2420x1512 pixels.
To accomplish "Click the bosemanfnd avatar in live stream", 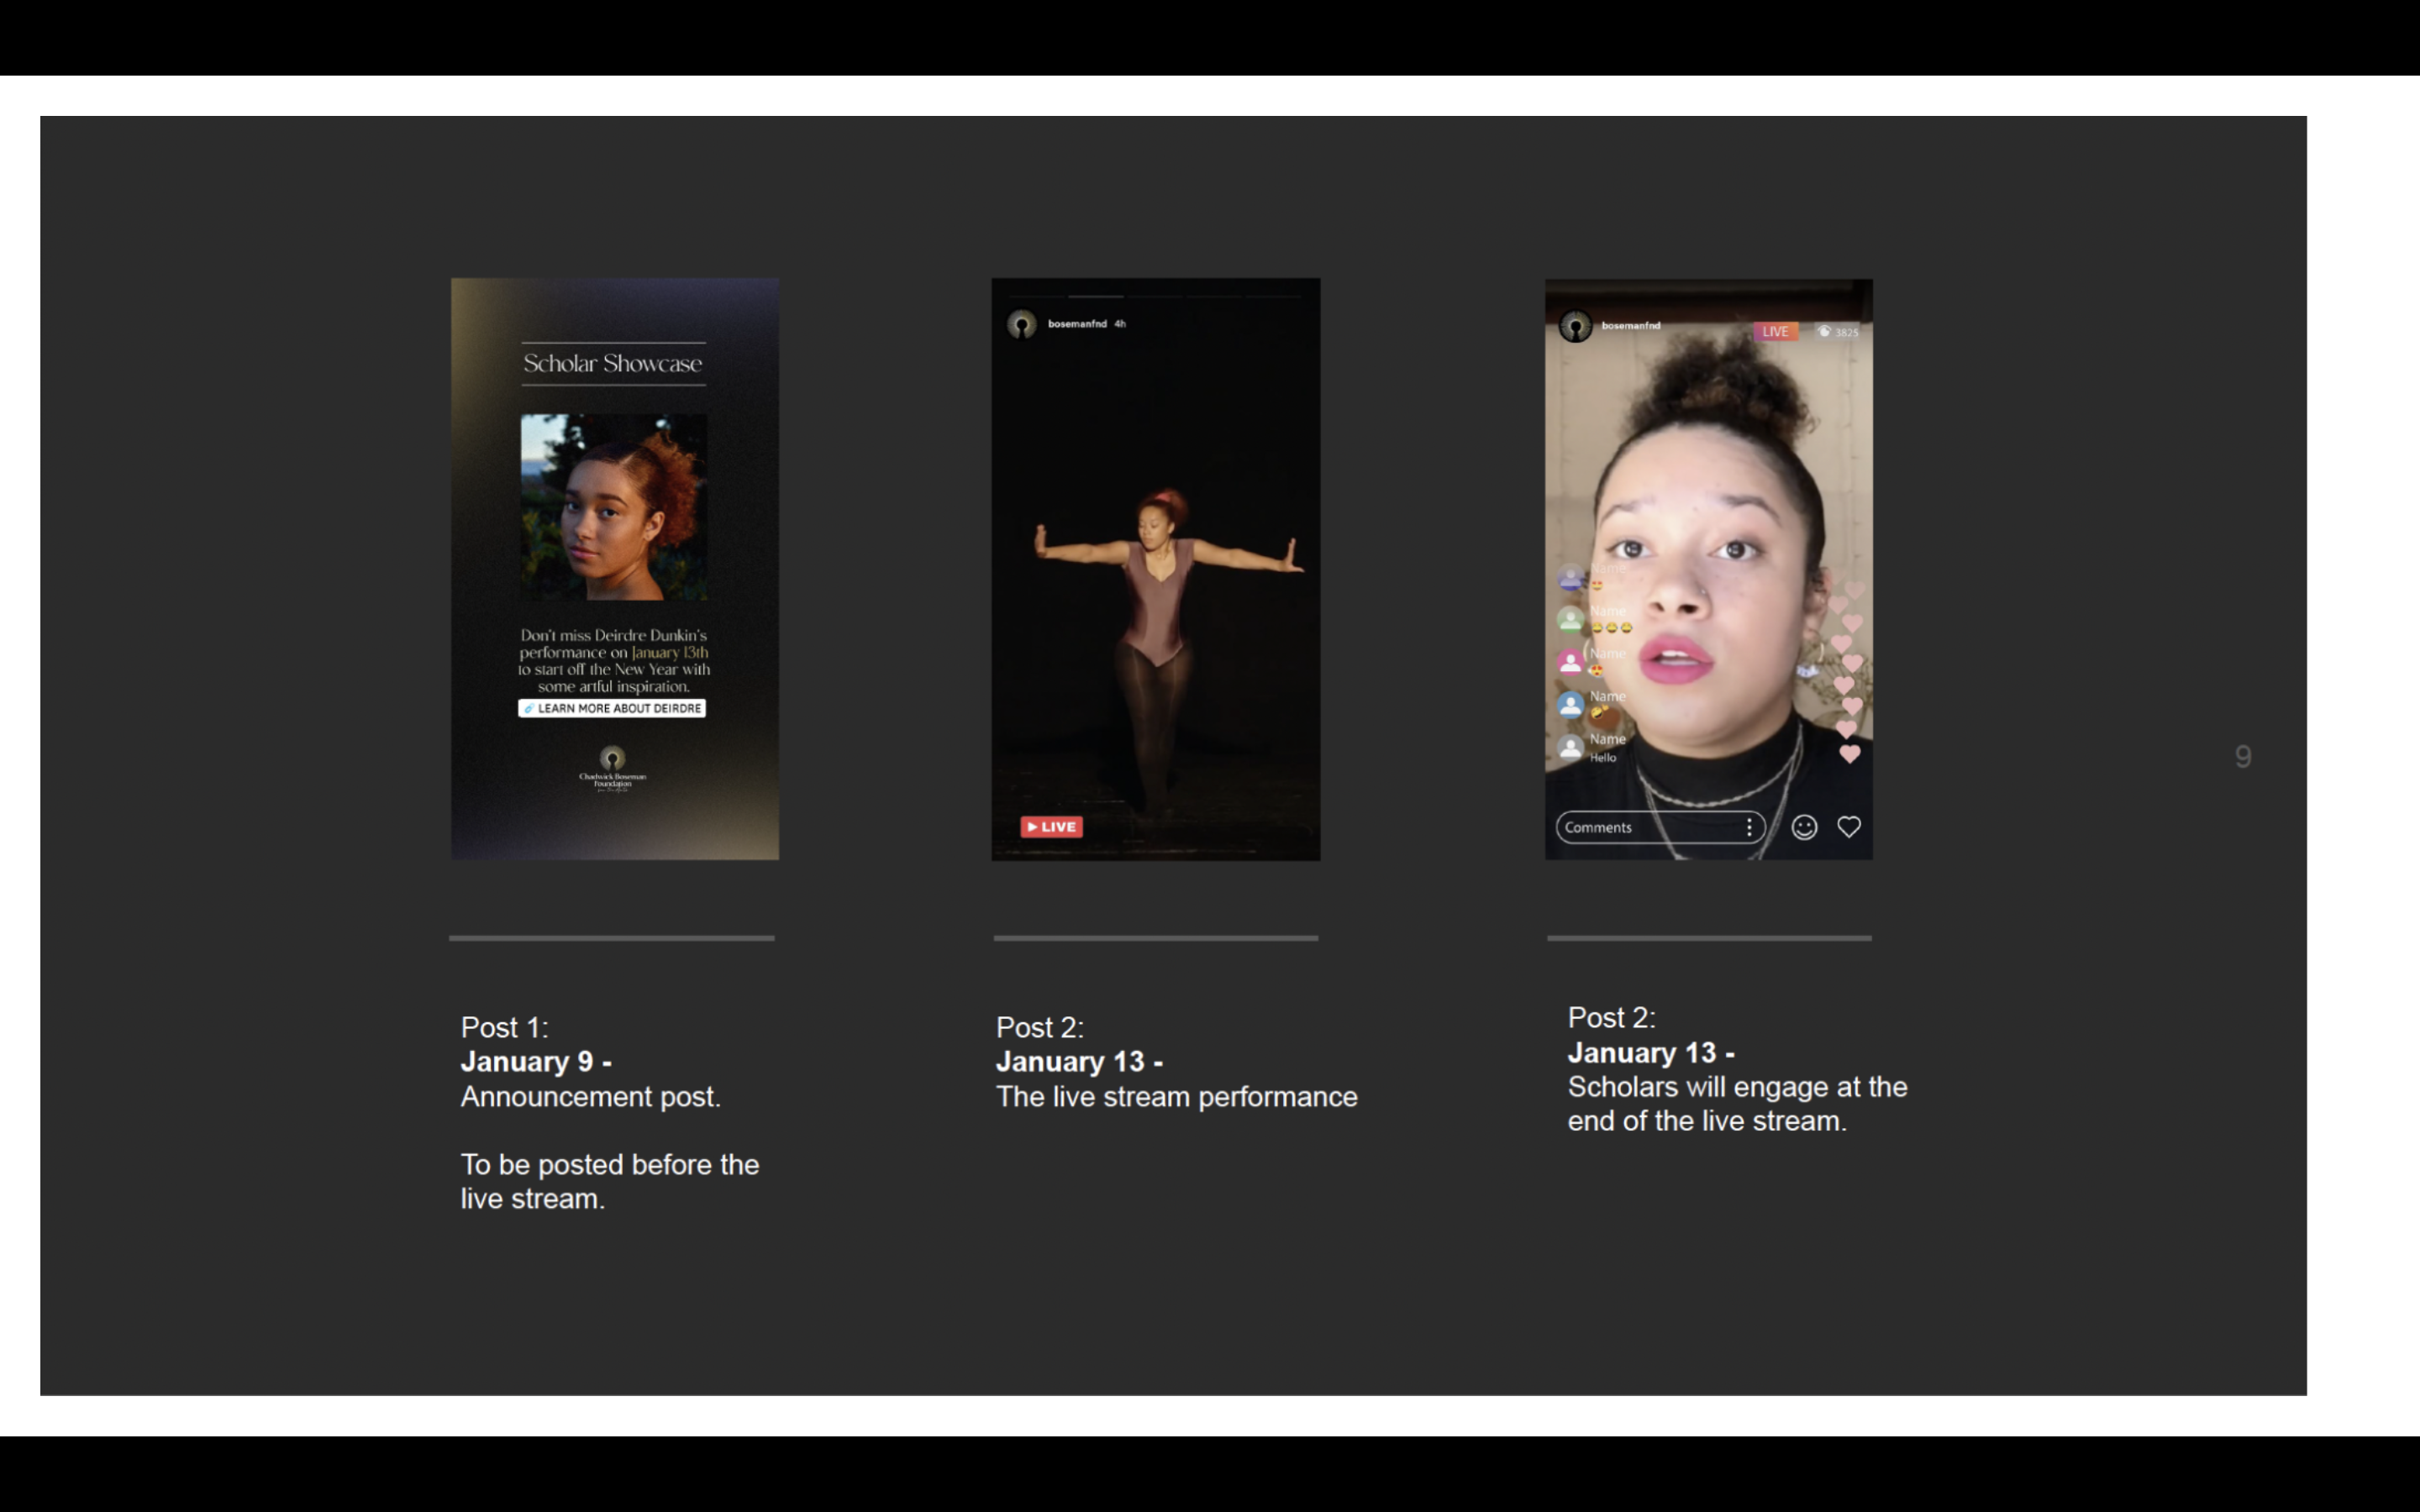I will point(1575,327).
